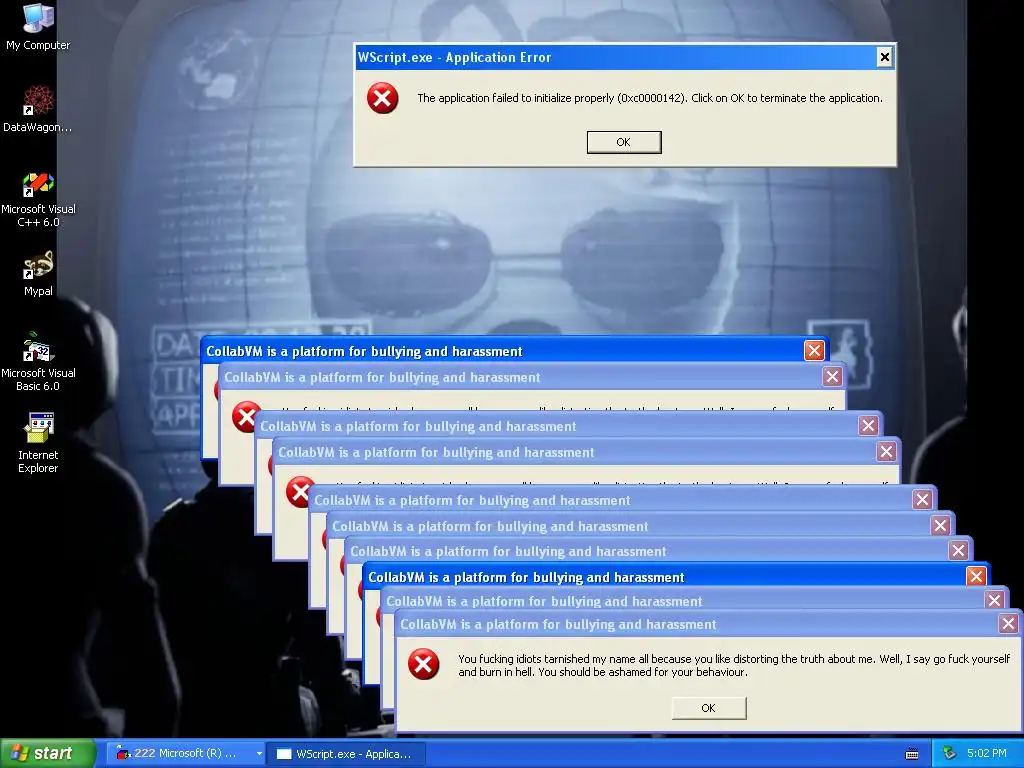Click the system tray network icon

tap(949, 753)
